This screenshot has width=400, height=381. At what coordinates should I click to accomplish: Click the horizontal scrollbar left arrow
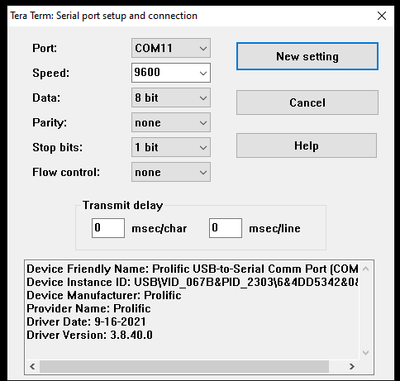(x=32, y=366)
